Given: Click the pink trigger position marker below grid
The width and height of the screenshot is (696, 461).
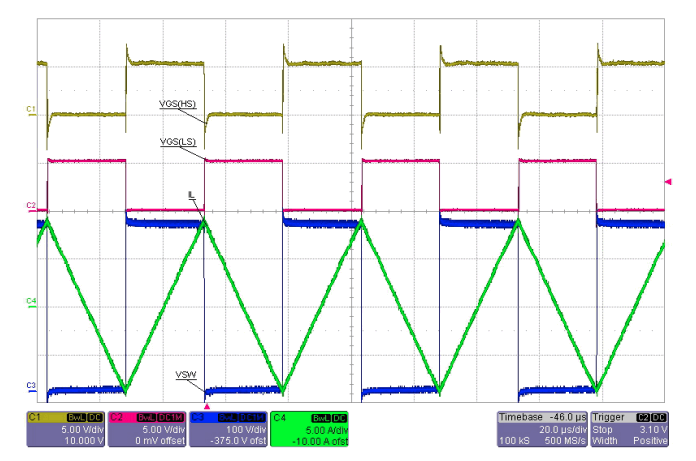Looking at the screenshot, I should [207, 406].
